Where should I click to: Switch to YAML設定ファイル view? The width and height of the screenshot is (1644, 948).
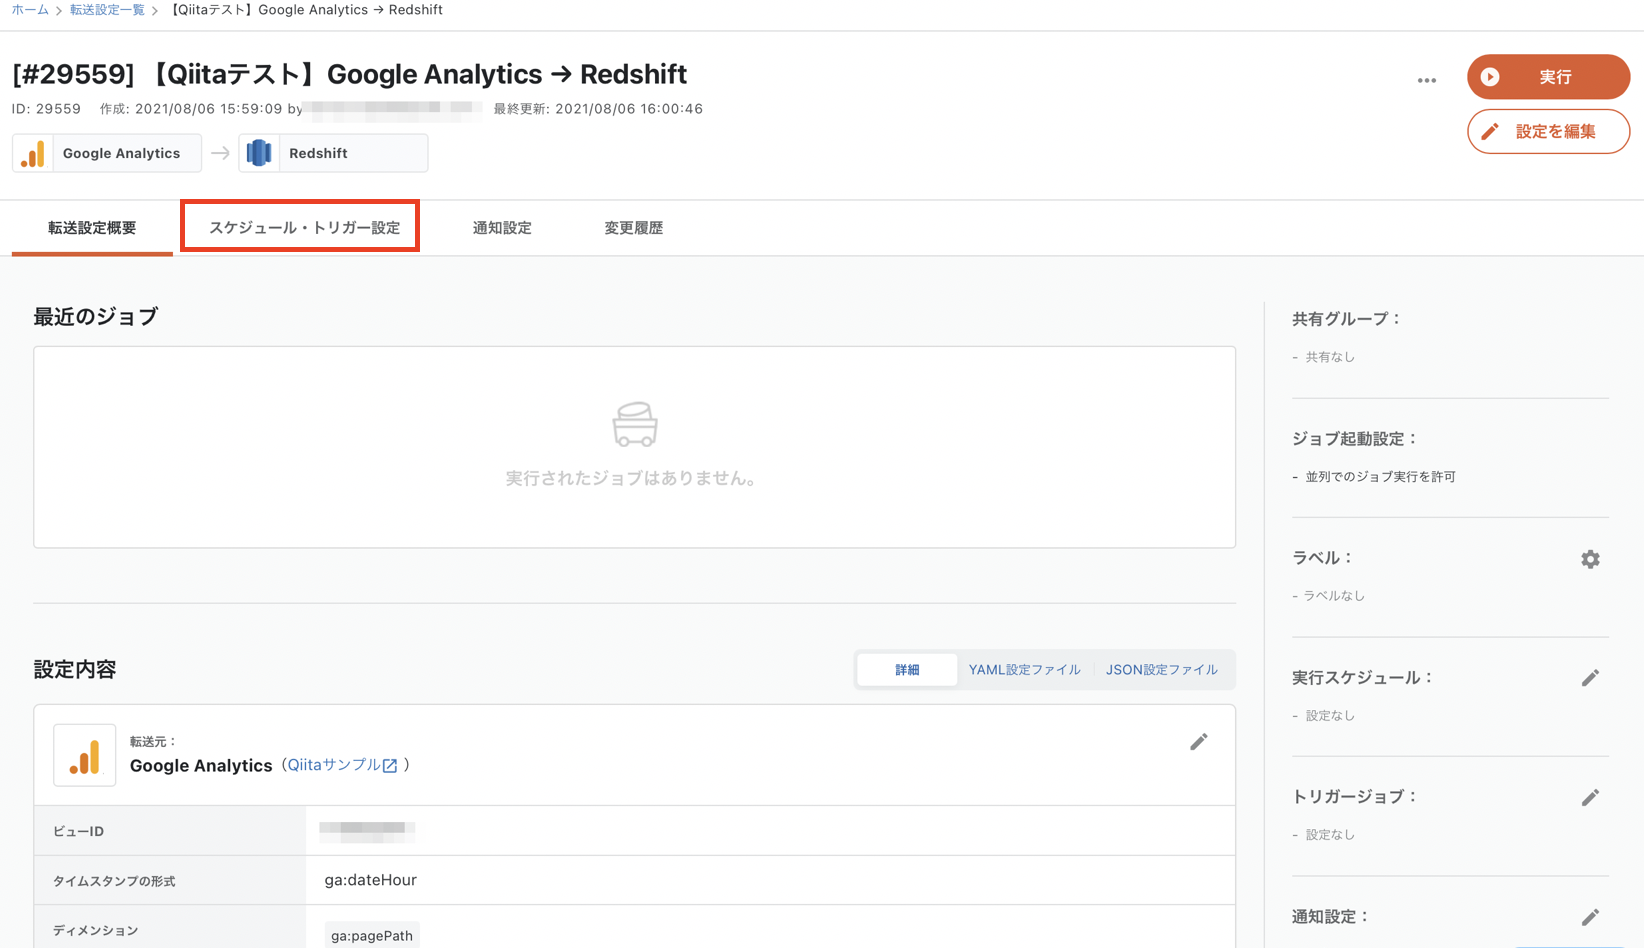coord(1024,670)
